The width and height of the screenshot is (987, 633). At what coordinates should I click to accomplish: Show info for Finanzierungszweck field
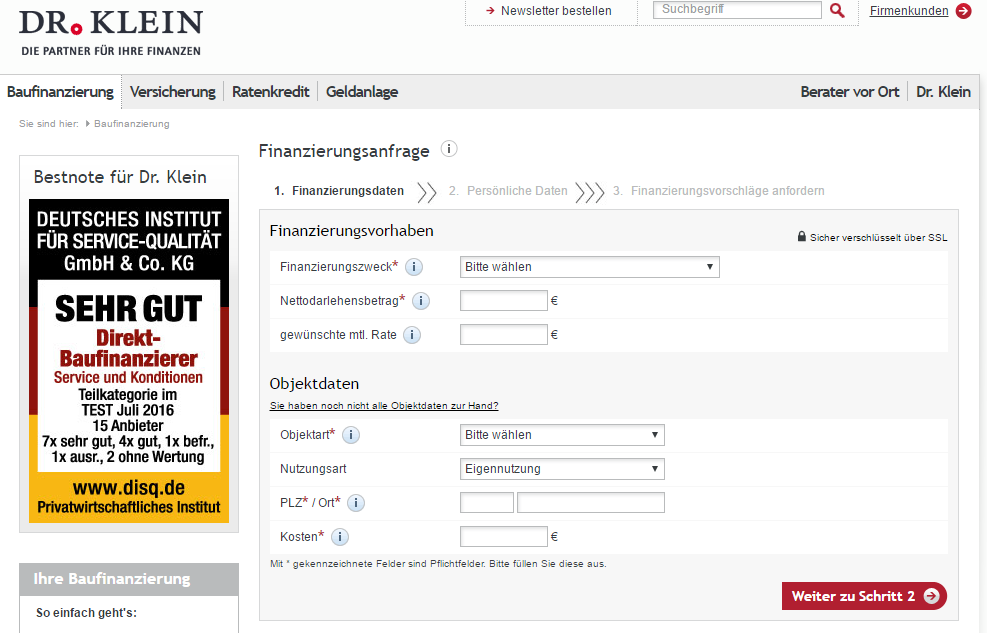pyautogui.click(x=414, y=267)
